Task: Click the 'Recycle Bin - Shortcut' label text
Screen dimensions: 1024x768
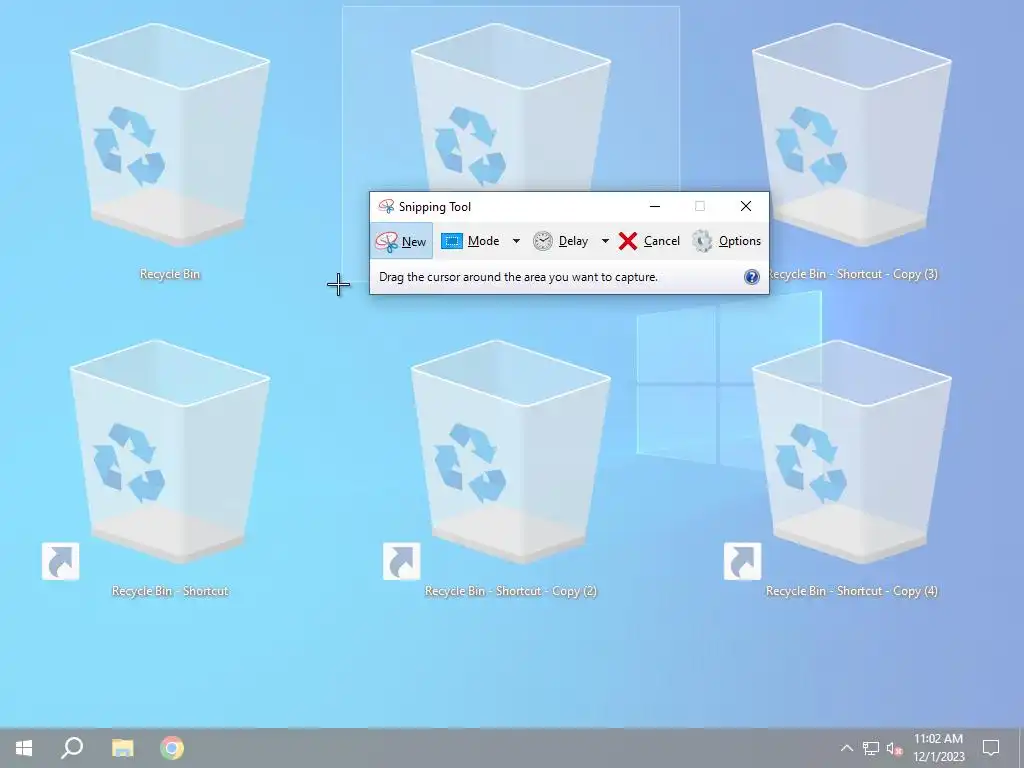Action: (x=170, y=591)
